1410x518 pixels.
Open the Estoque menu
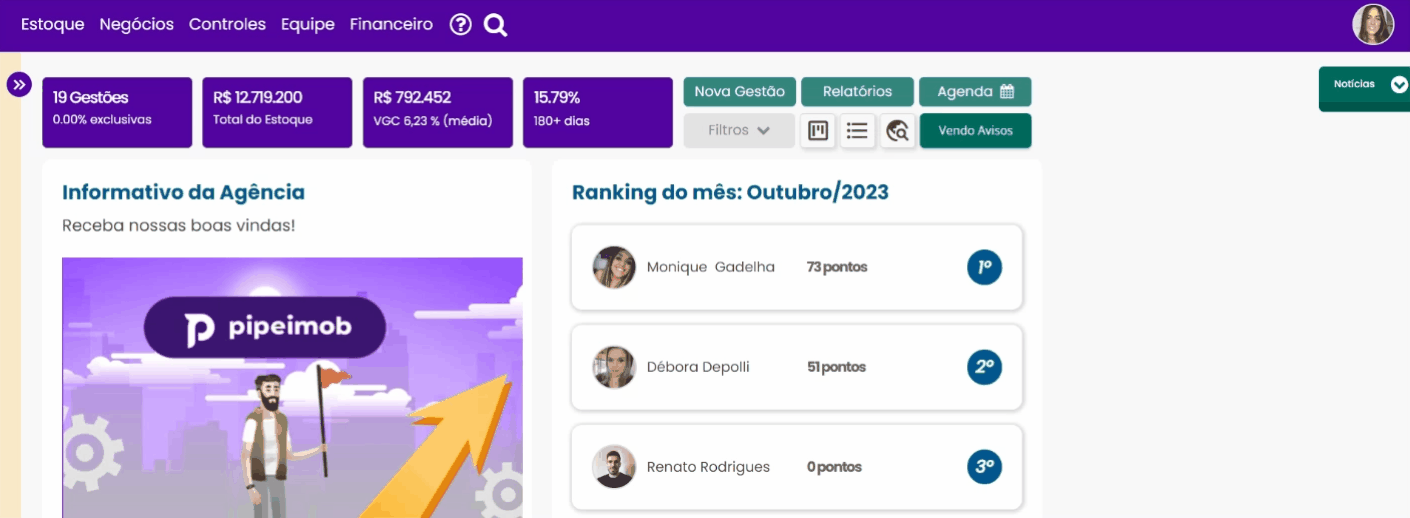tap(53, 25)
